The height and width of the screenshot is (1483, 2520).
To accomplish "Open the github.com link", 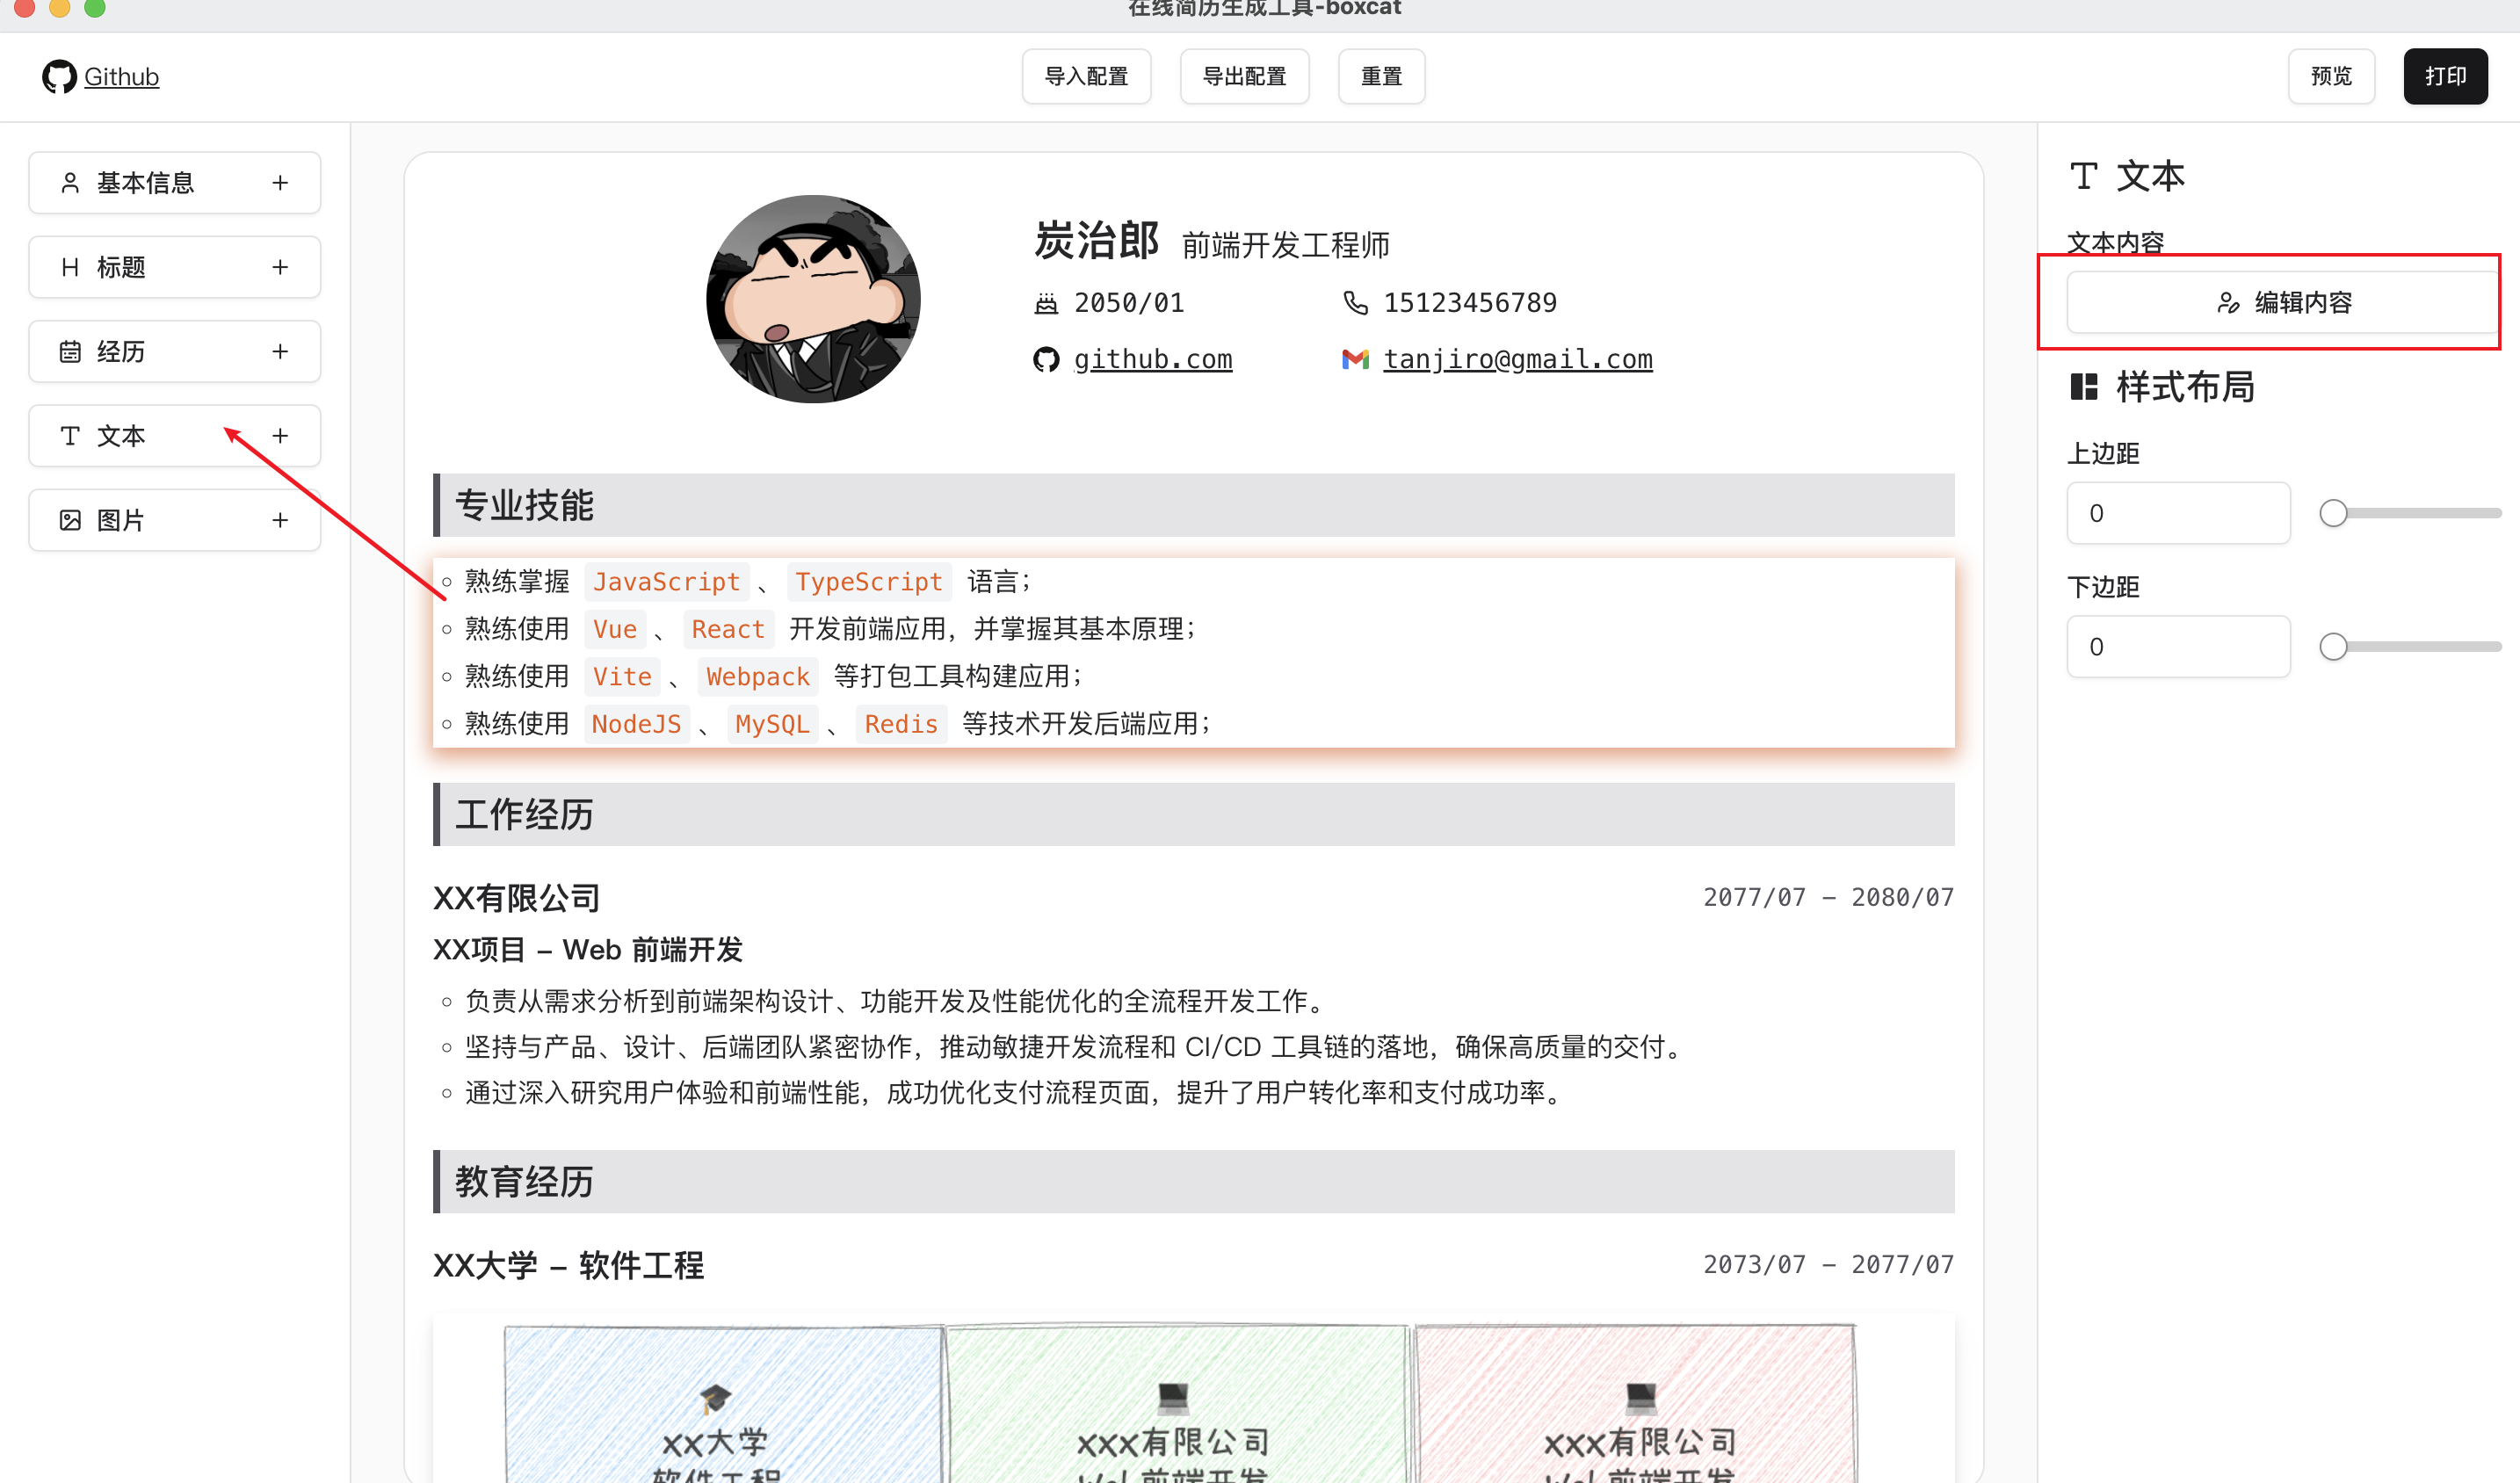I will point(1153,359).
